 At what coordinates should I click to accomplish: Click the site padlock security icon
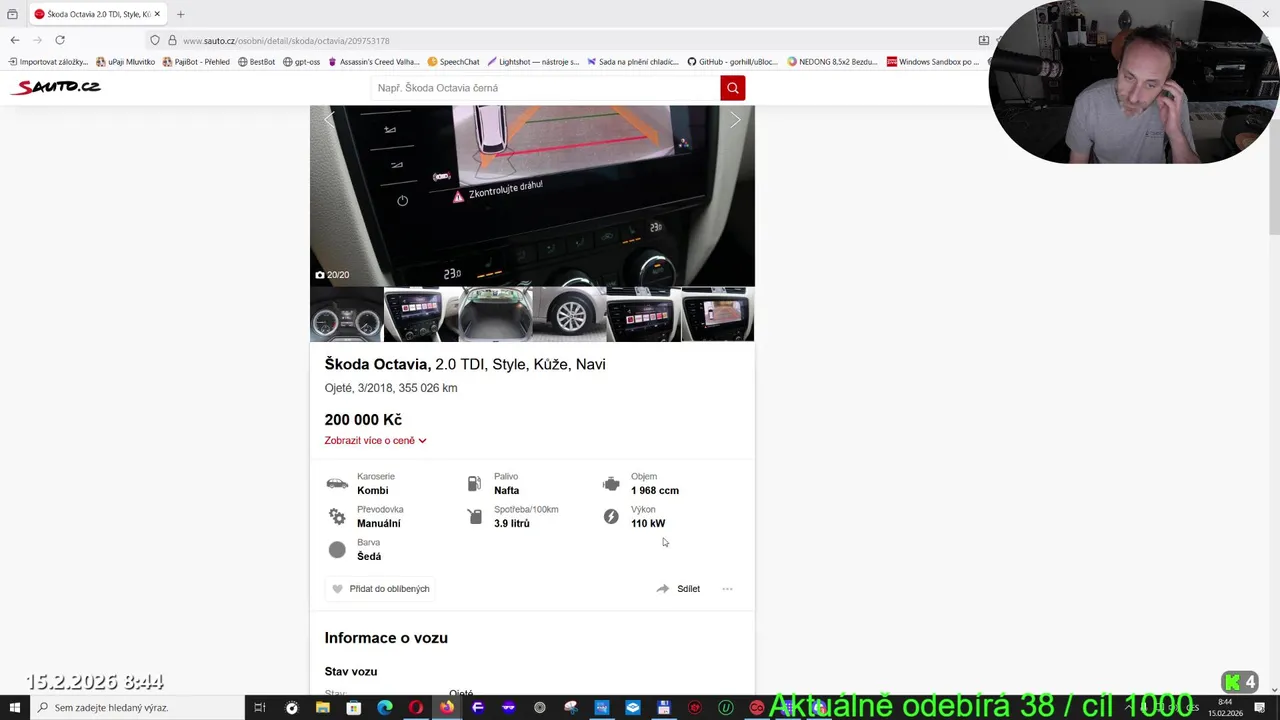point(172,41)
